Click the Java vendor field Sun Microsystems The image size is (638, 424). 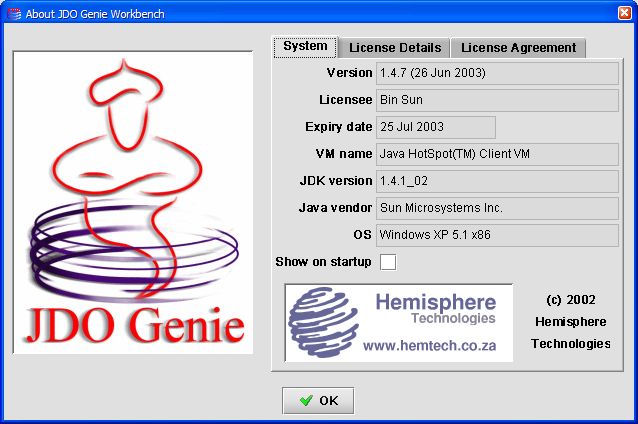click(x=497, y=208)
